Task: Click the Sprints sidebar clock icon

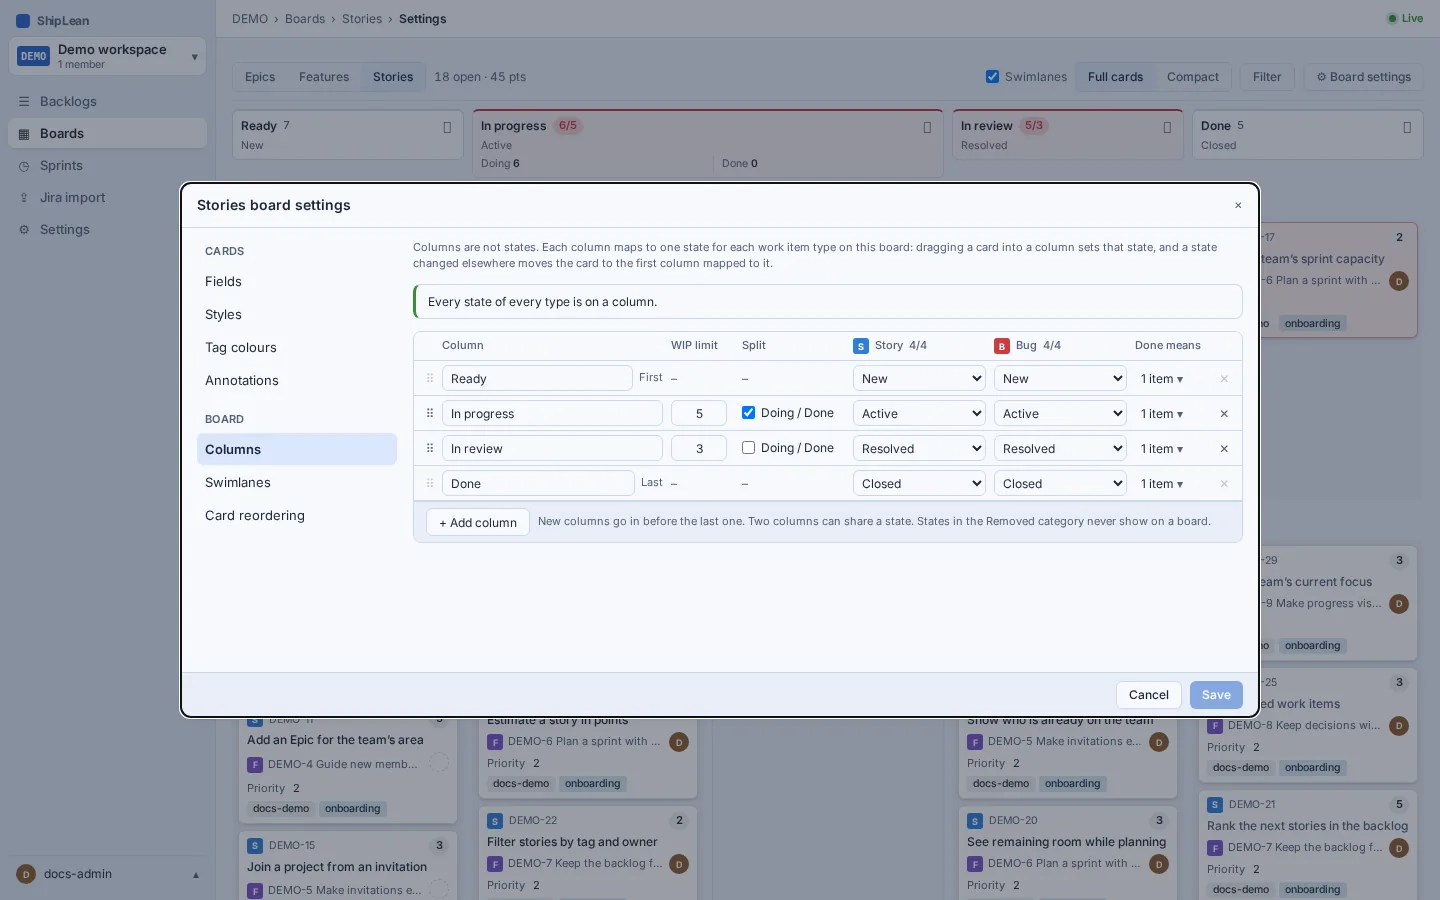Action: (24, 166)
